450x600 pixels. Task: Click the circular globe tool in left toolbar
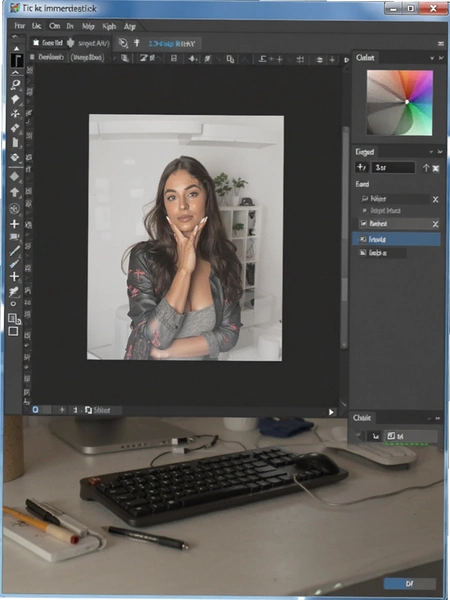coord(15,209)
